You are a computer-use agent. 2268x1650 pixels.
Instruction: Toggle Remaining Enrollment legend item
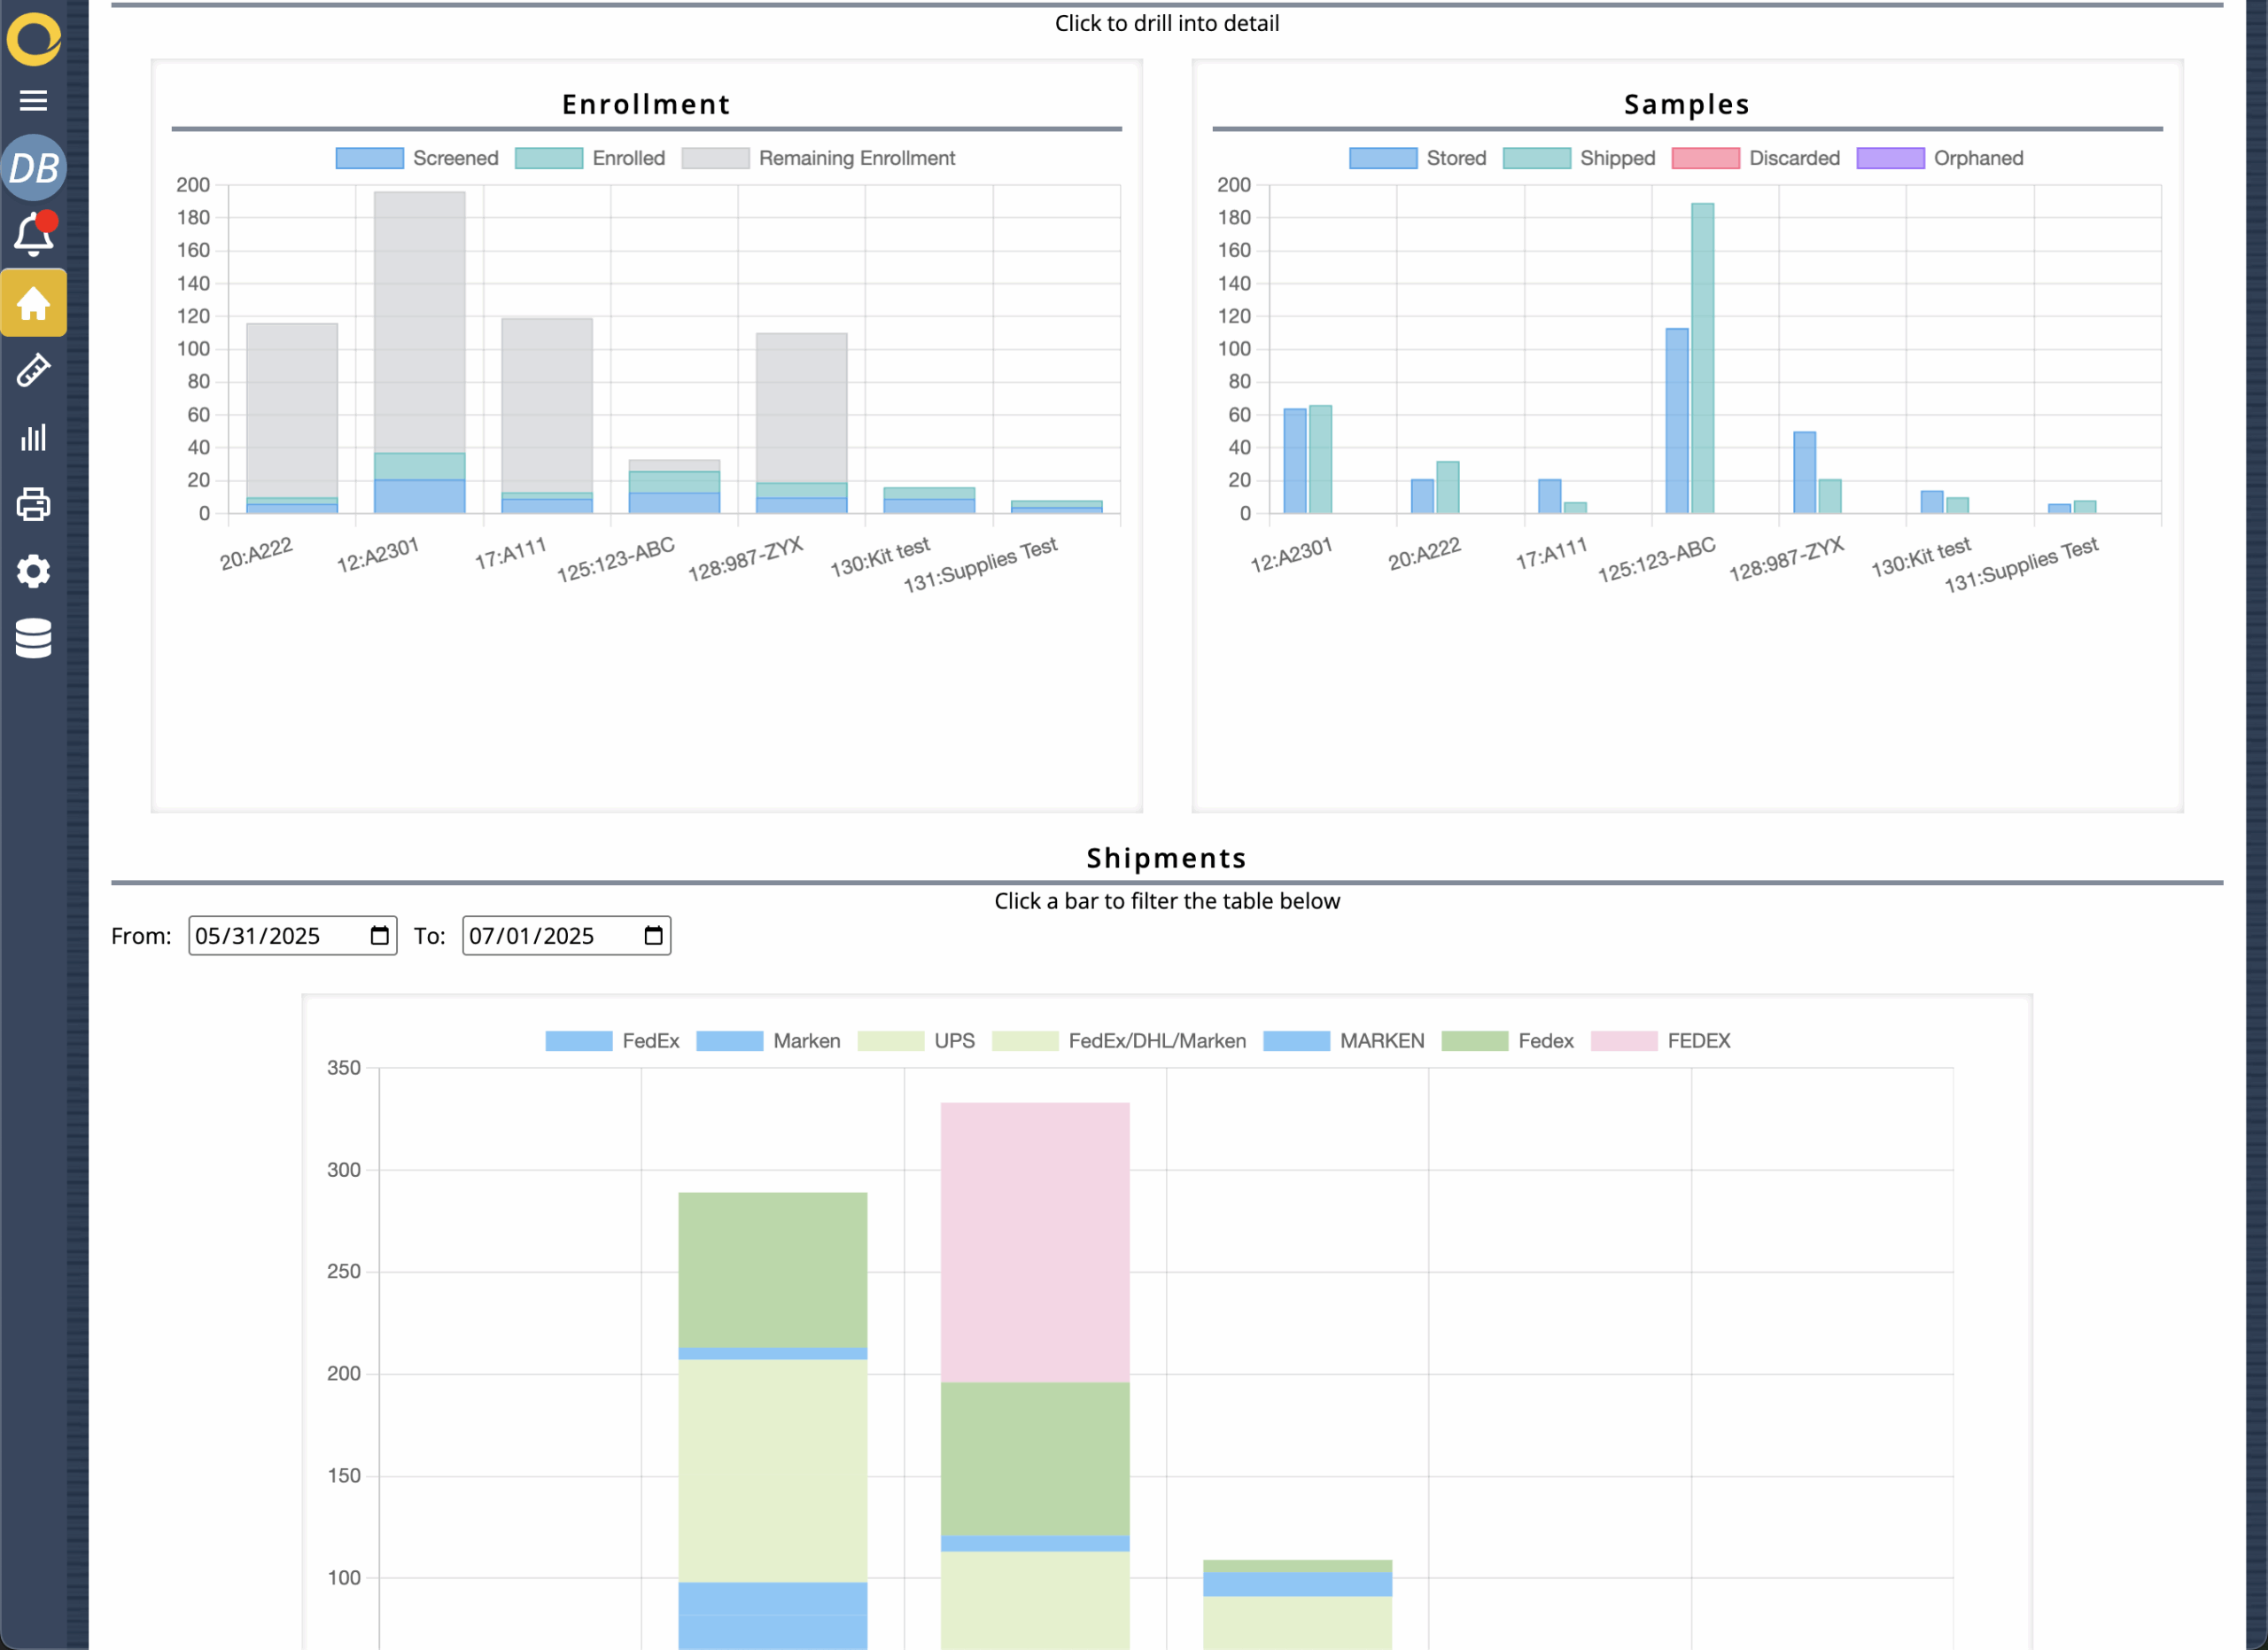click(x=819, y=158)
